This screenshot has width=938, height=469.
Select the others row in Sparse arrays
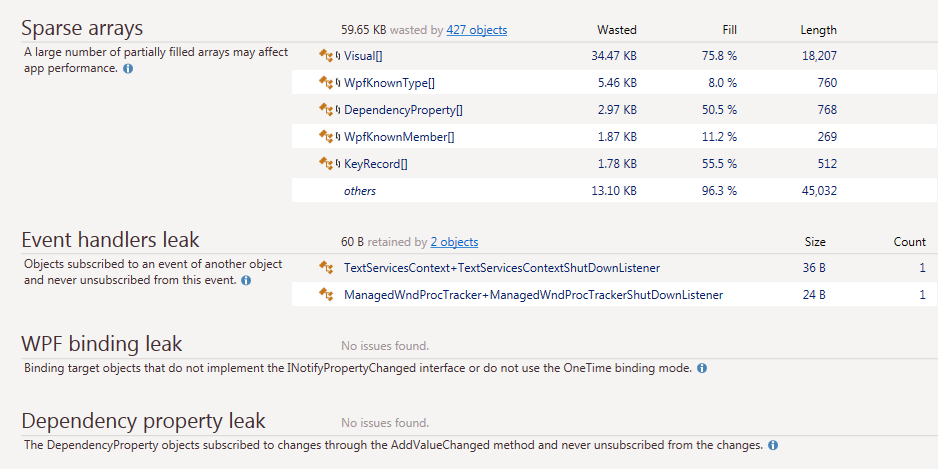359,191
